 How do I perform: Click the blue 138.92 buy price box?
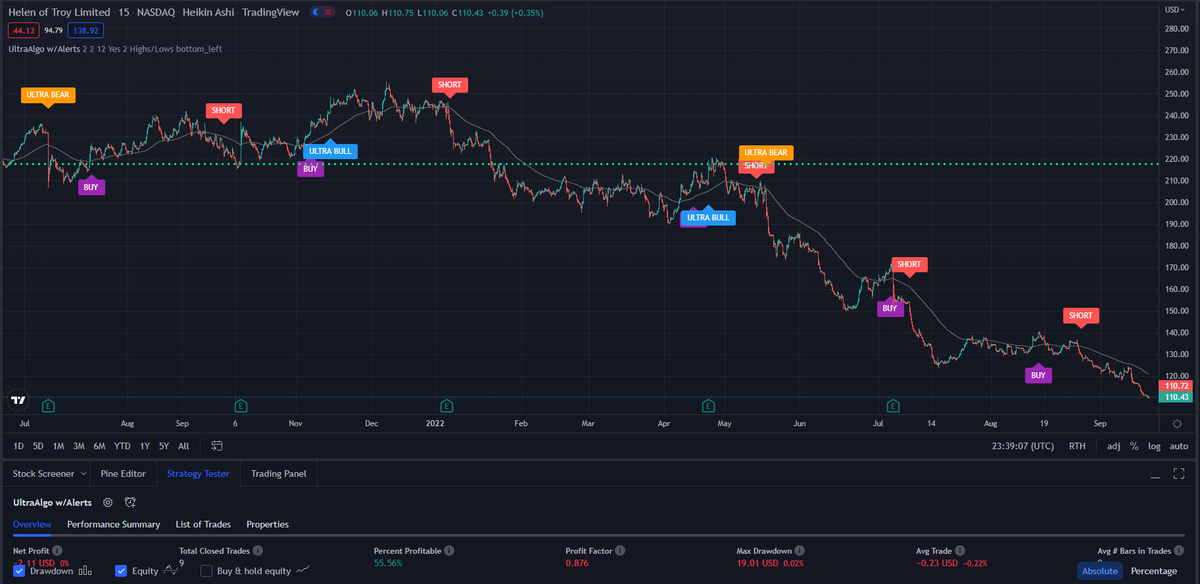tap(85, 30)
